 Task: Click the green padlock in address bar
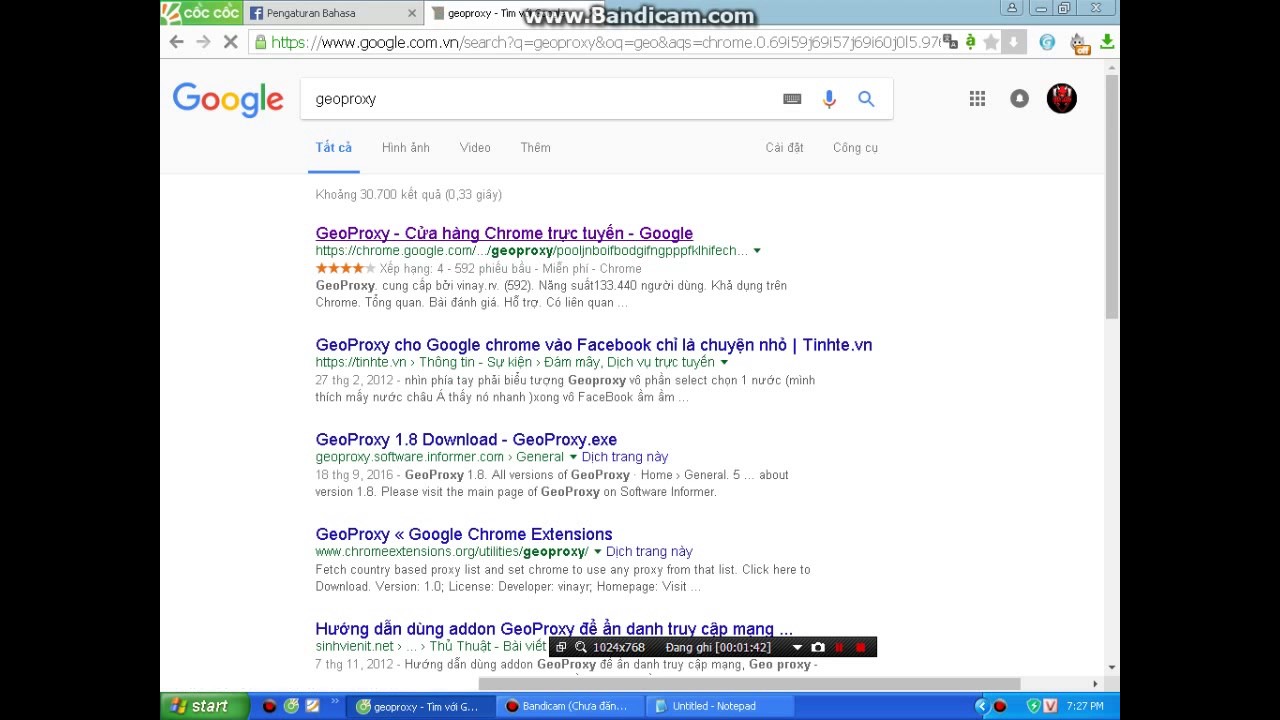click(261, 42)
